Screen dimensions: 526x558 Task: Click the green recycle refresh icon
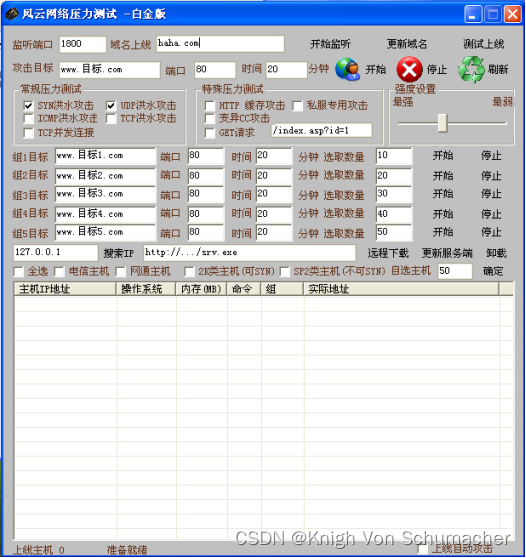[x=471, y=69]
